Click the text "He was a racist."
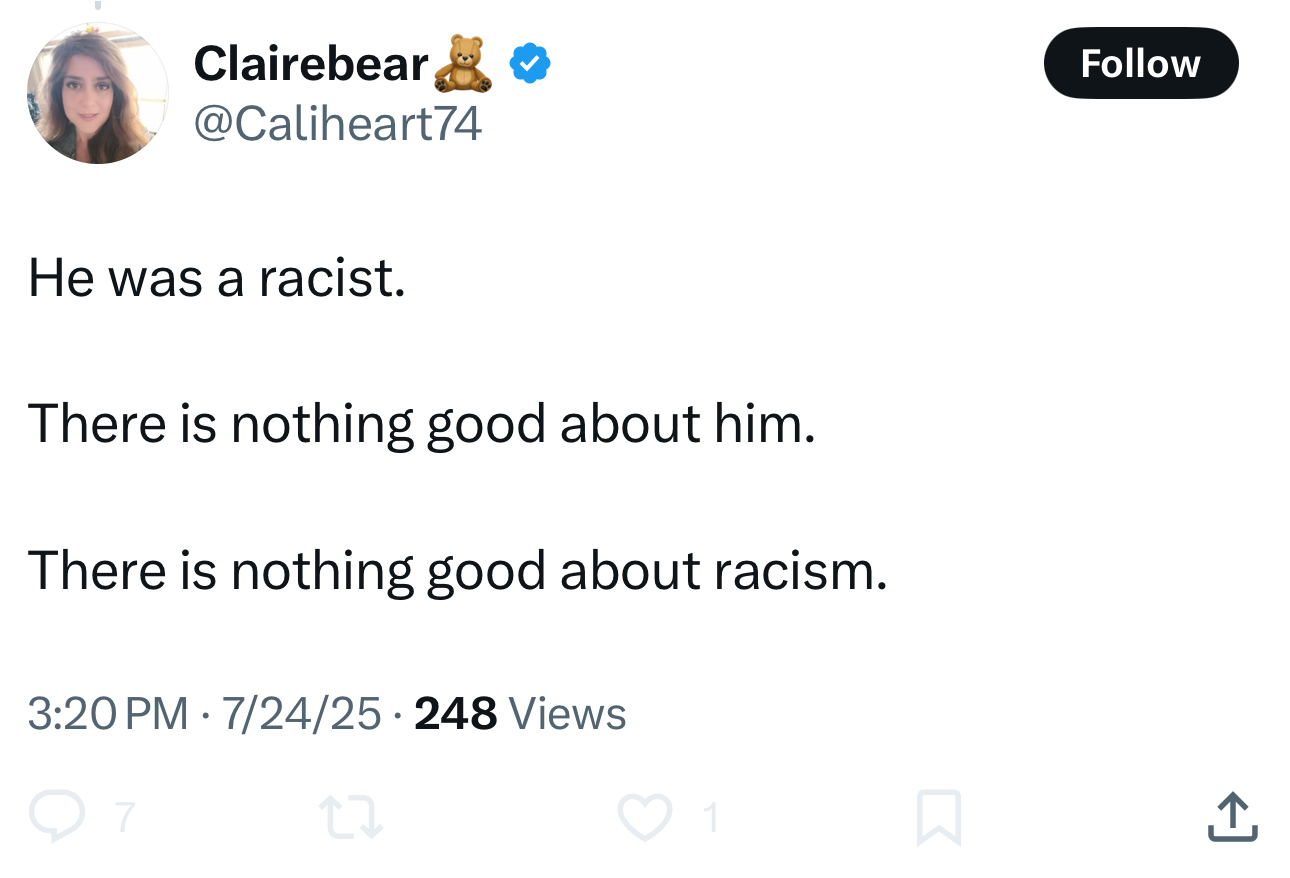 click(x=217, y=277)
